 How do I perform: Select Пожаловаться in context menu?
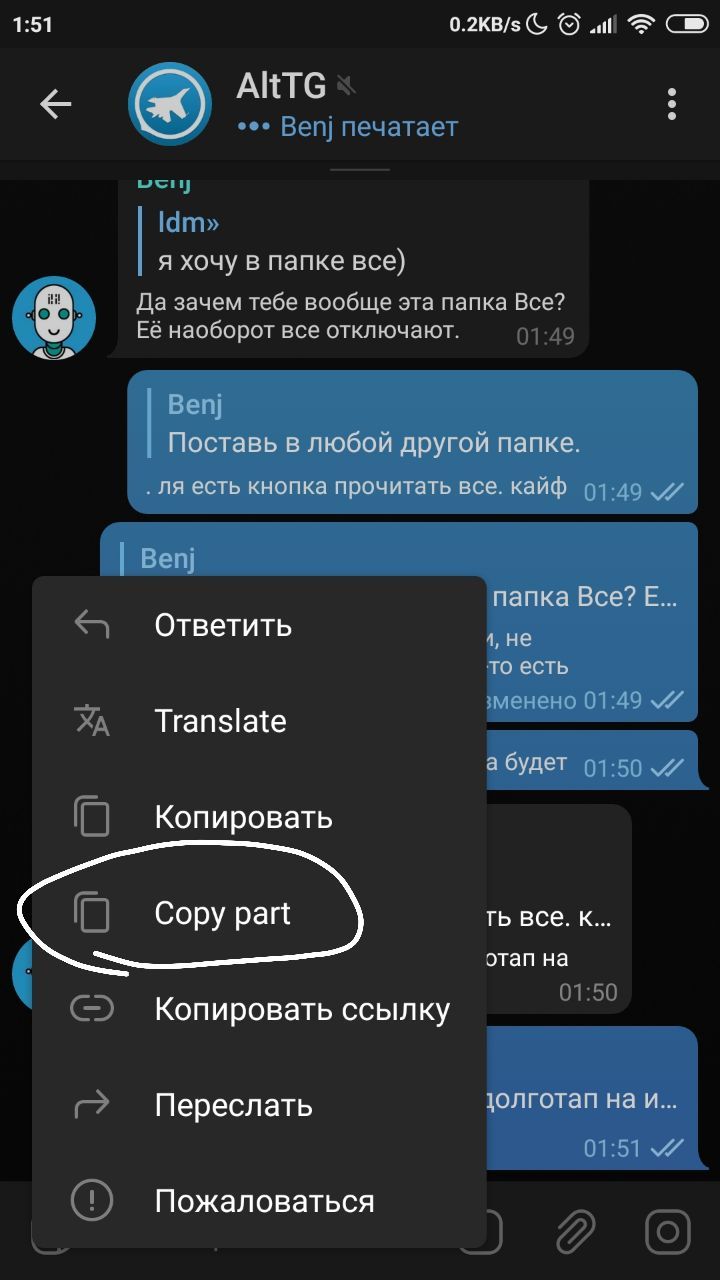259,1201
